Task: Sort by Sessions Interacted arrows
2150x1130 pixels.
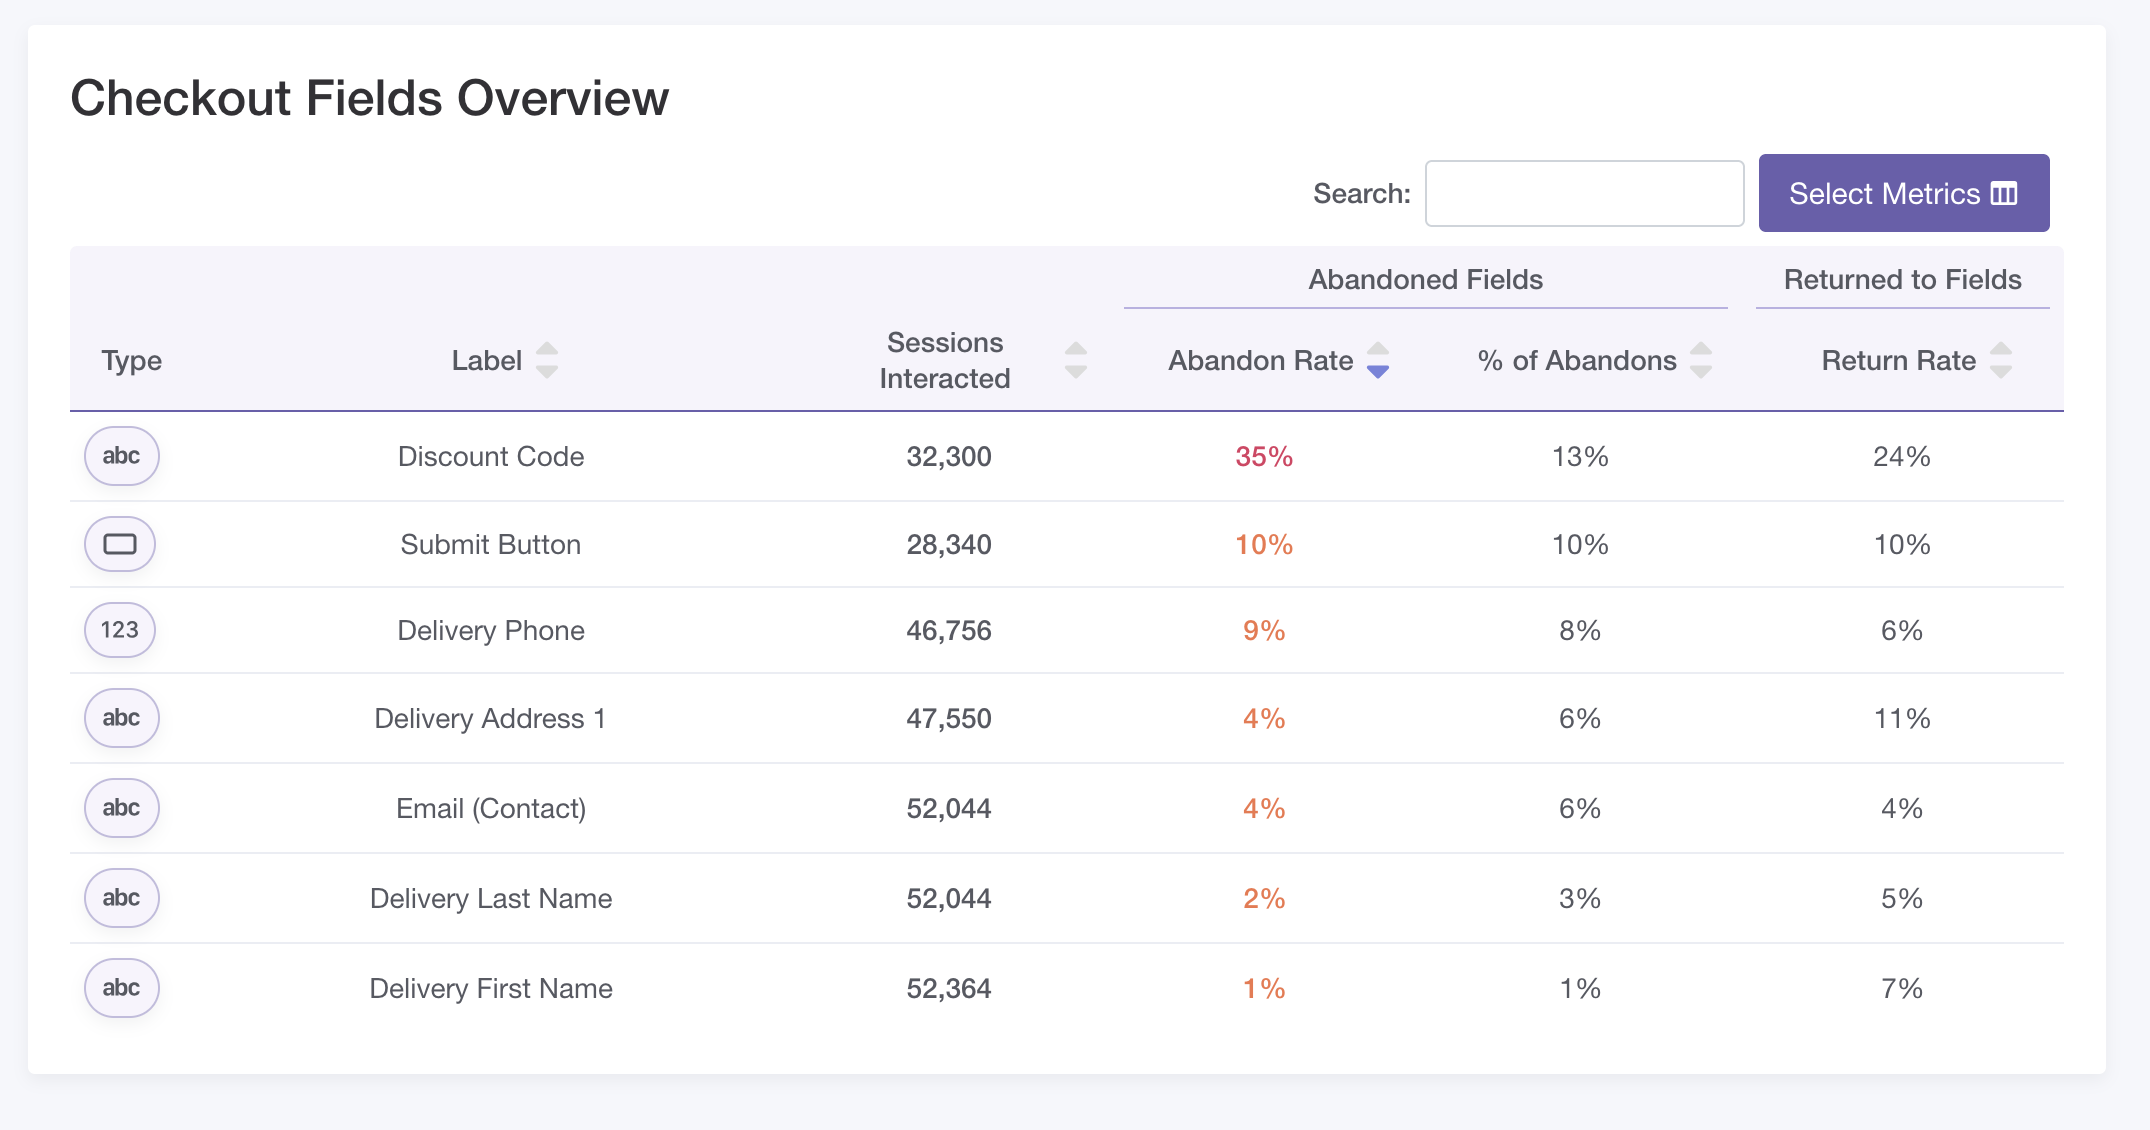Action: tap(1075, 360)
